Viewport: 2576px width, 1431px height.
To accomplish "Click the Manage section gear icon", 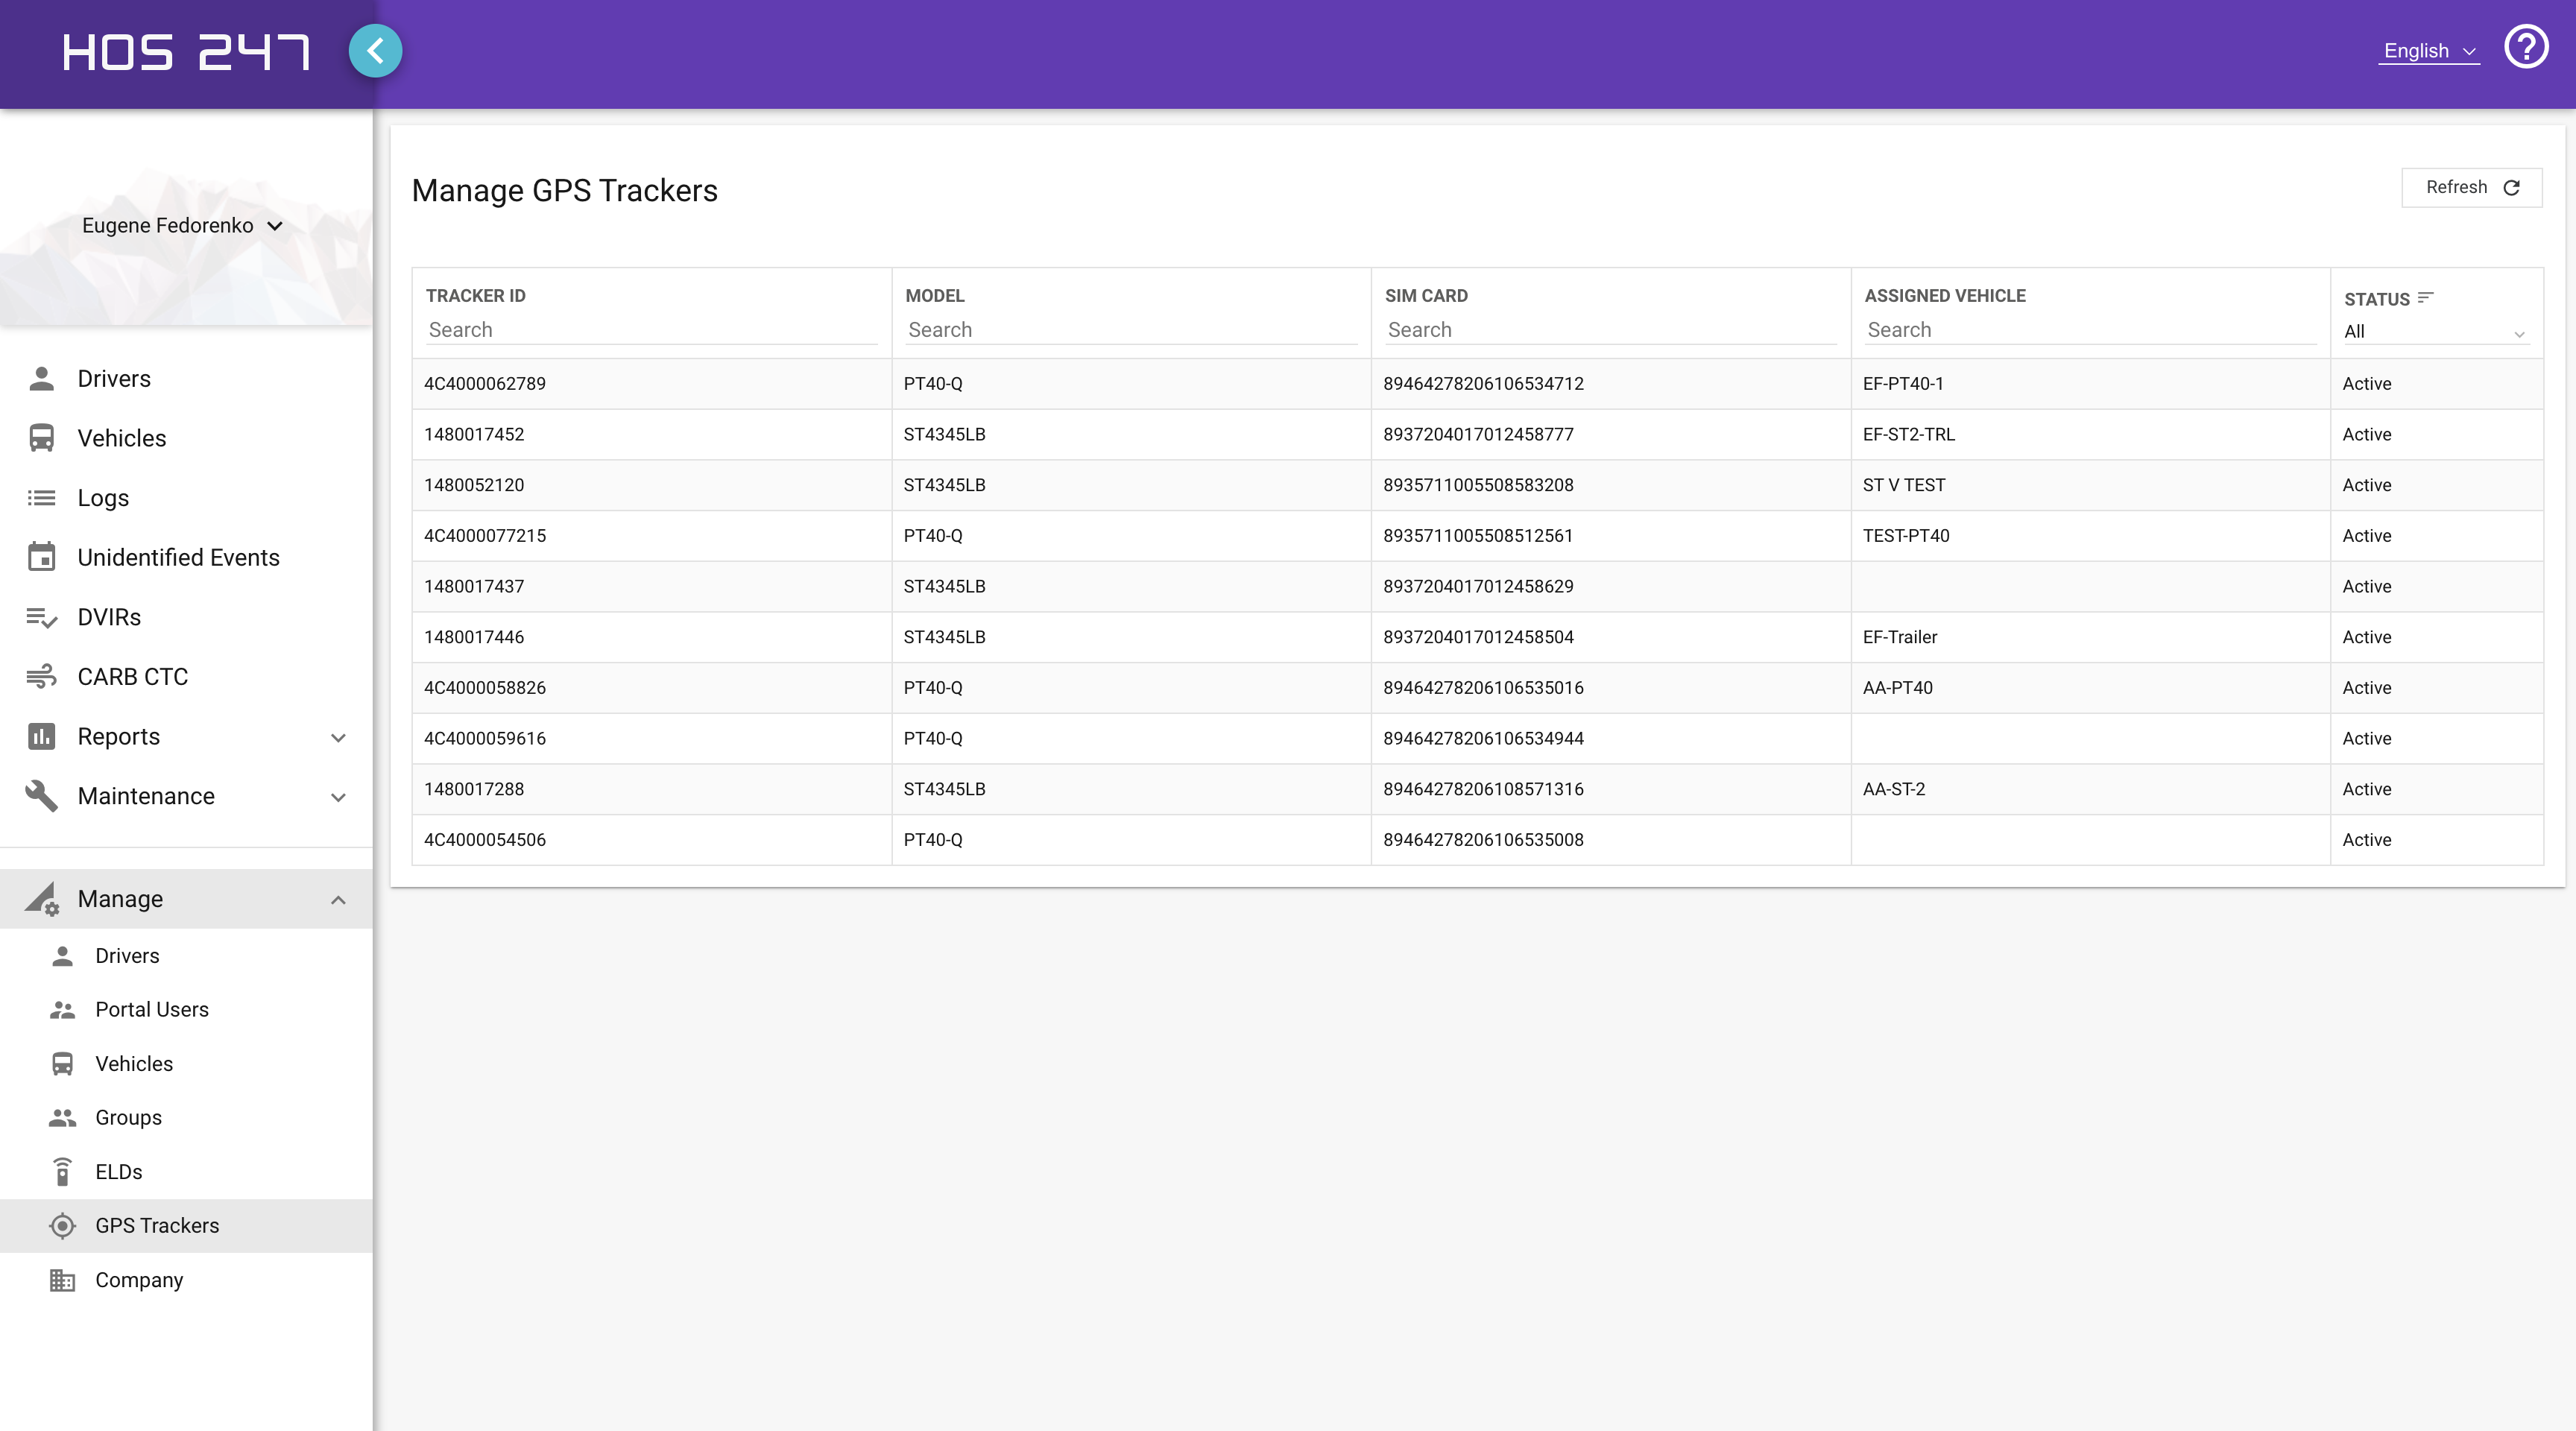I will (x=43, y=899).
